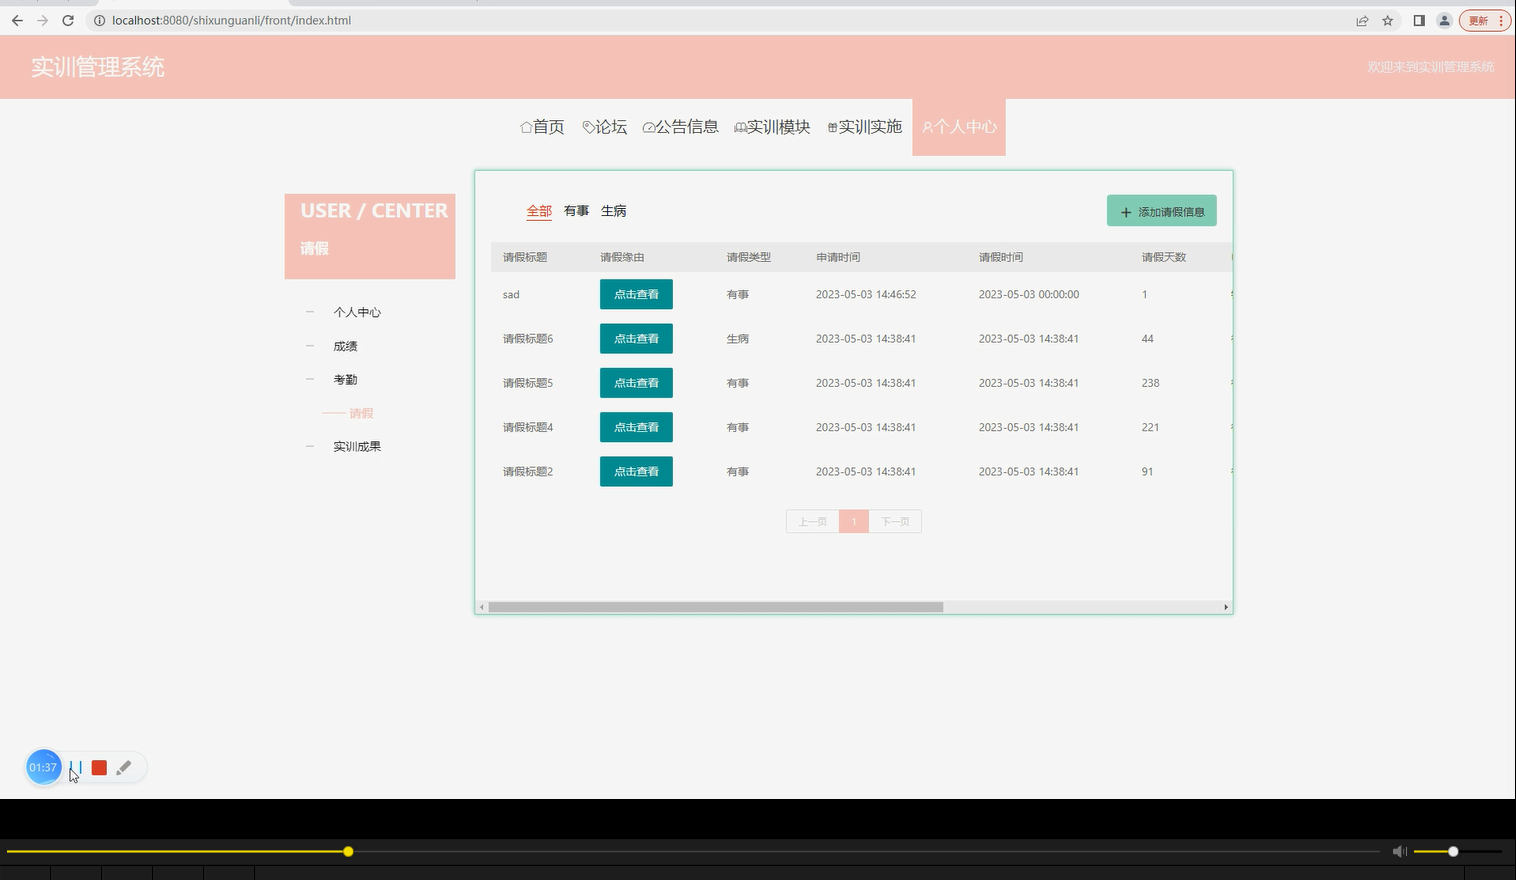The image size is (1516, 880).
Task: Open 实训模块 nav item
Action: pos(772,127)
